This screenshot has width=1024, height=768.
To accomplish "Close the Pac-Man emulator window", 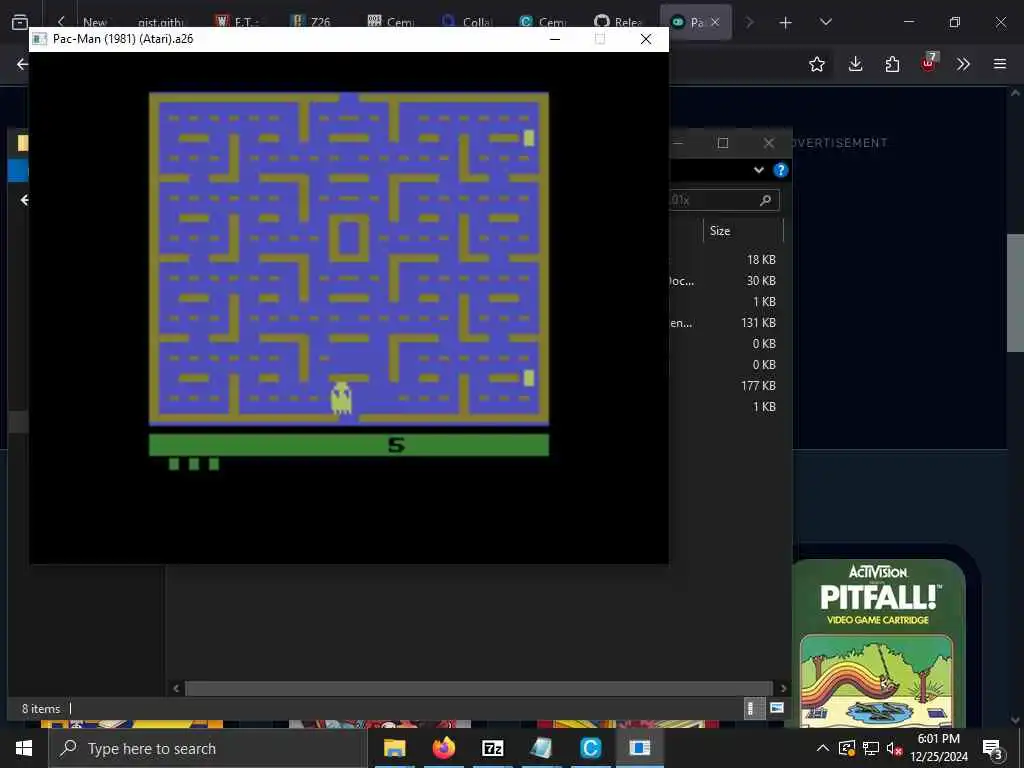I will pos(646,39).
